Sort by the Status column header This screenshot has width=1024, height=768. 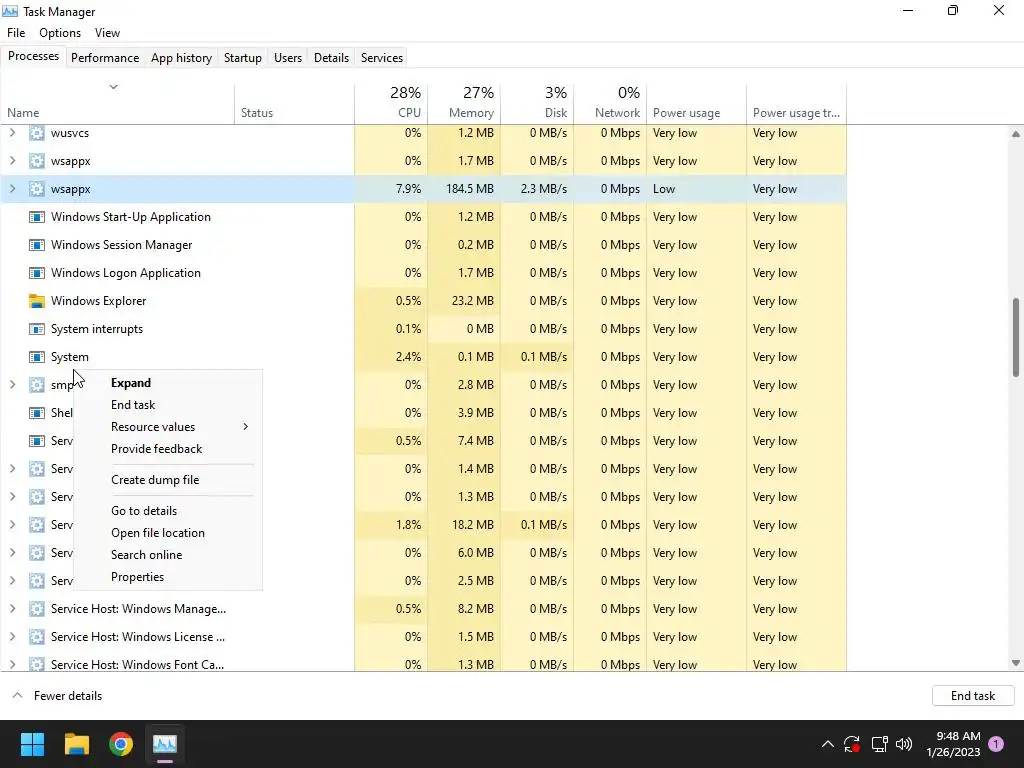point(295,103)
